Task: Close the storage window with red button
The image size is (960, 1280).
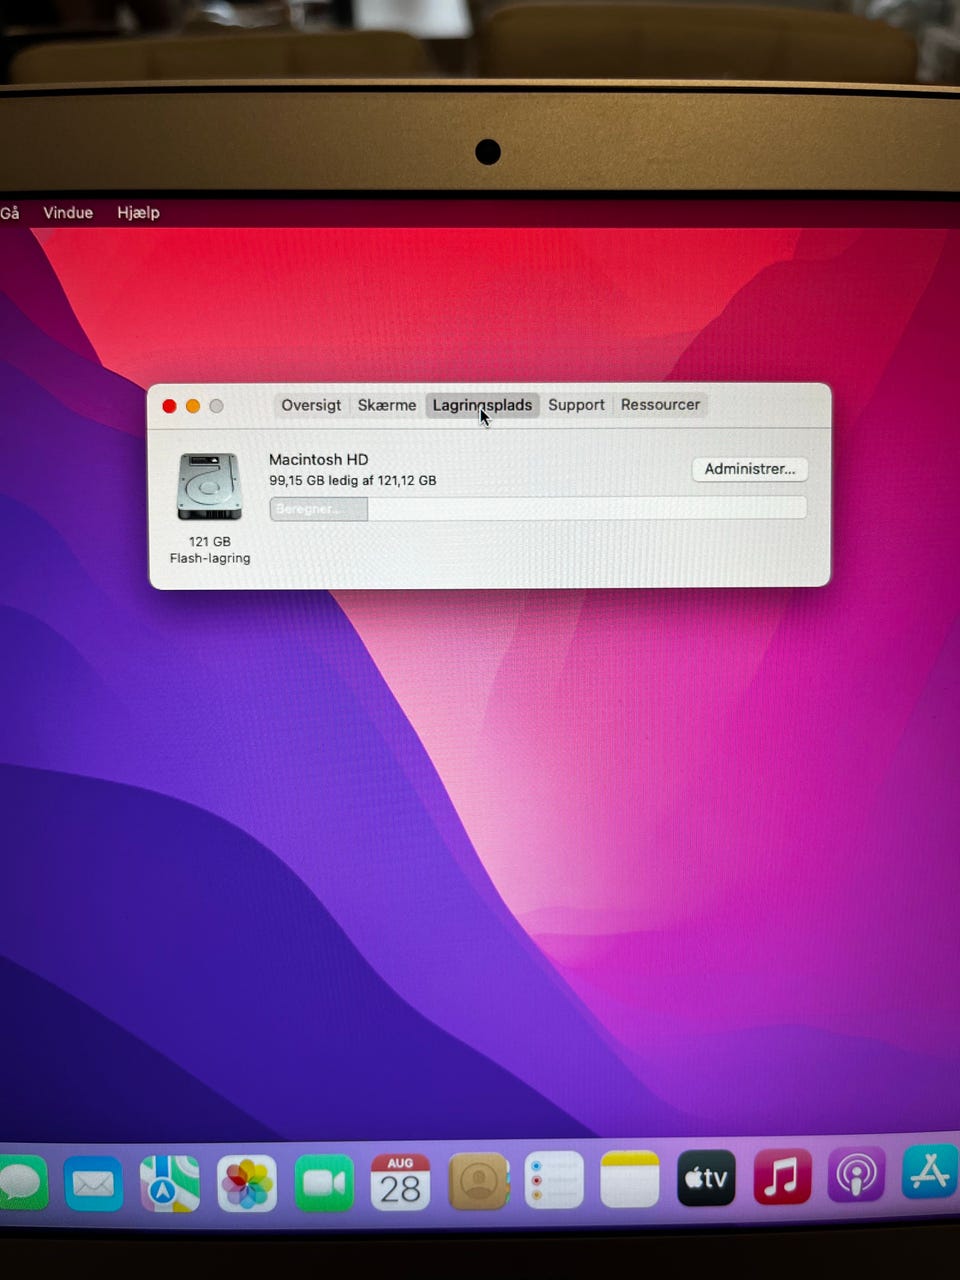Action: 169,406
